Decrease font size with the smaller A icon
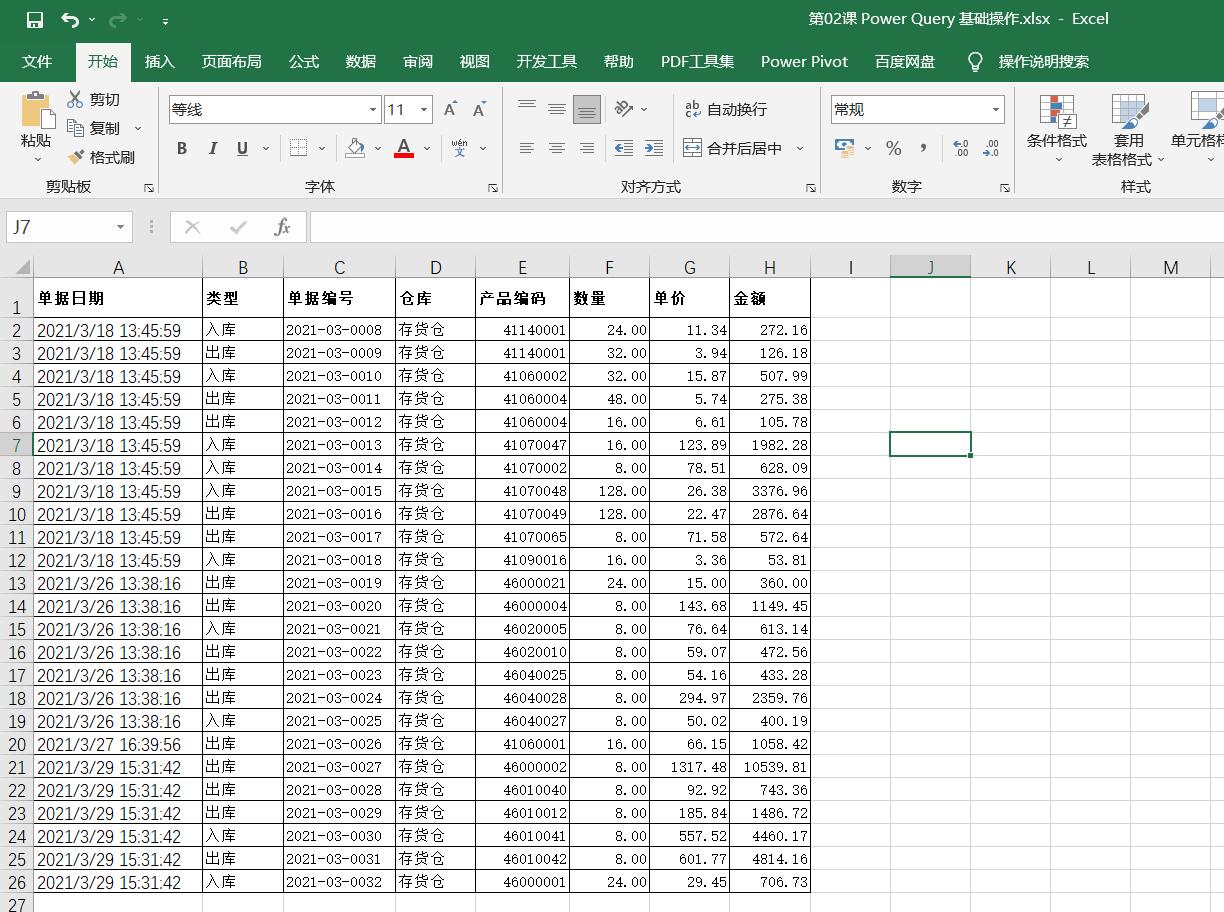Screen dimensions: 1224x912 click(479, 109)
